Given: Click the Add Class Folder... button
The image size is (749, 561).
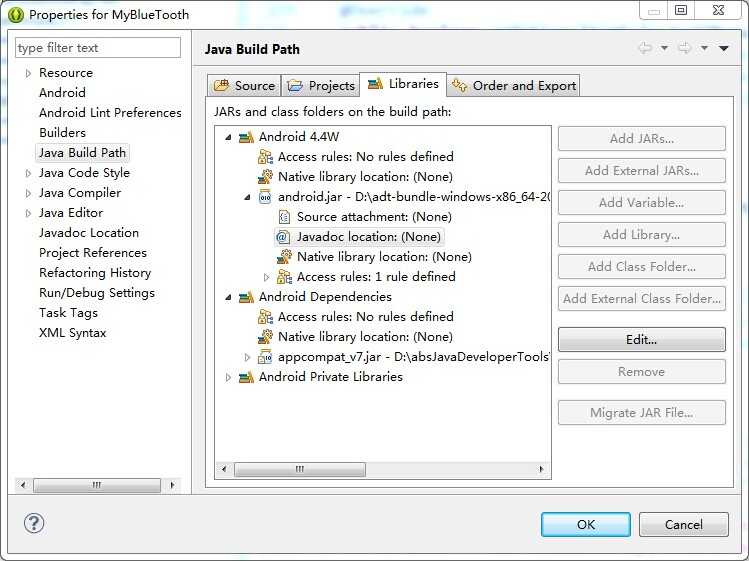Looking at the screenshot, I should tap(642, 267).
